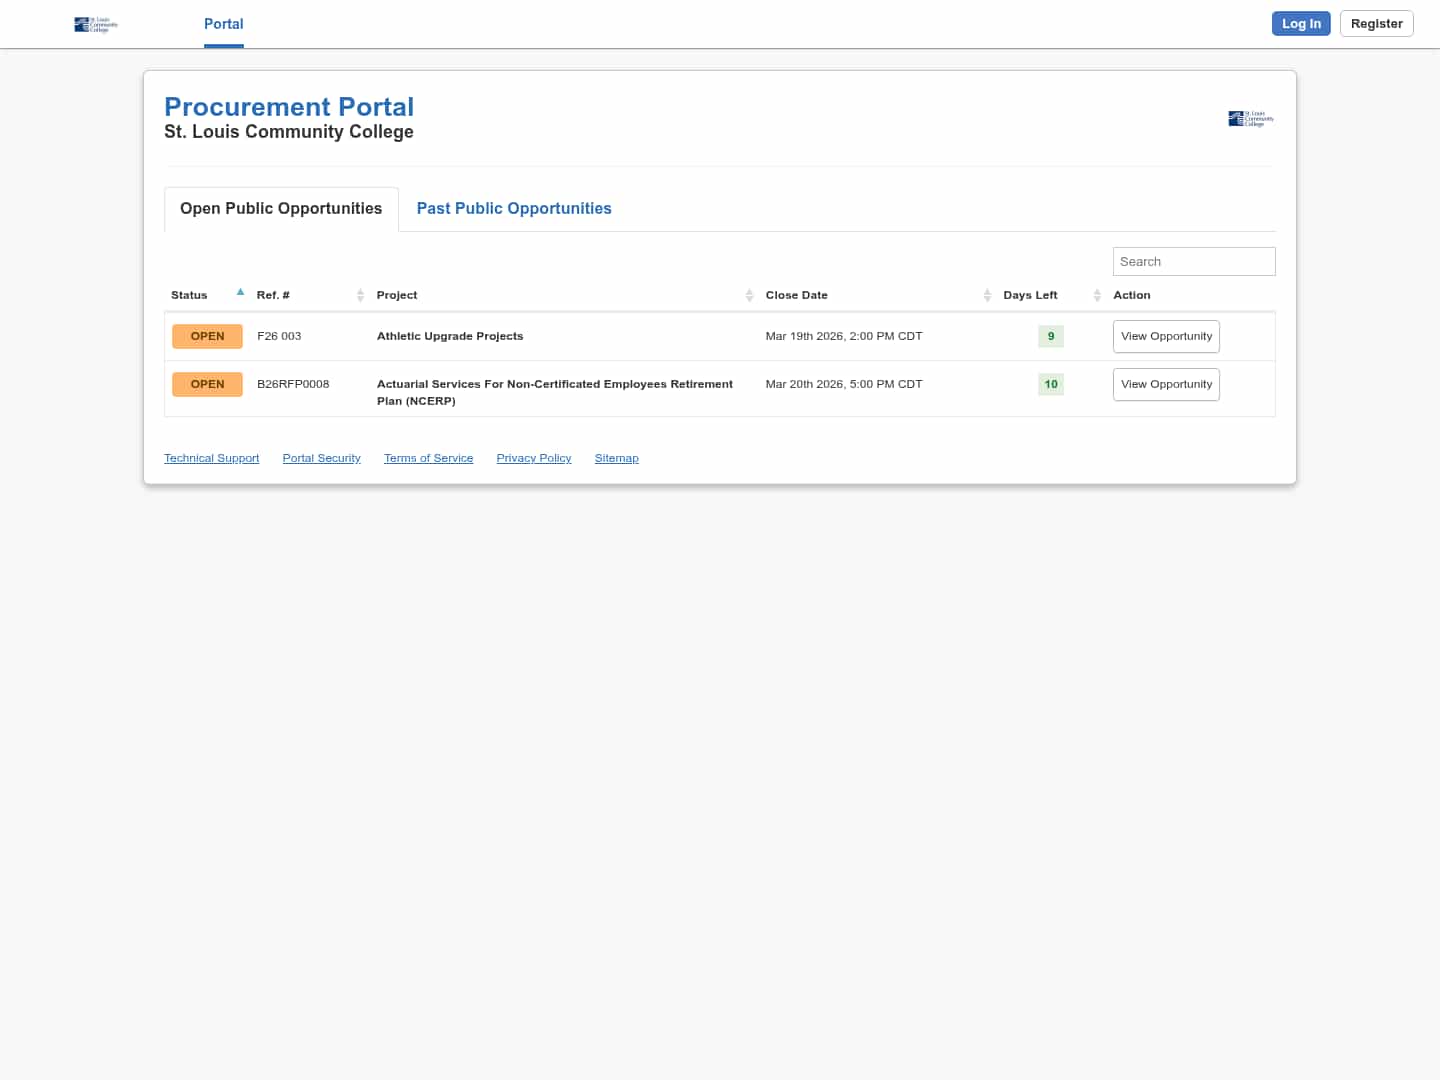Screen dimensions: 1440x1080
Task: Click the OPEN status badge for F26 003
Action: (207, 336)
